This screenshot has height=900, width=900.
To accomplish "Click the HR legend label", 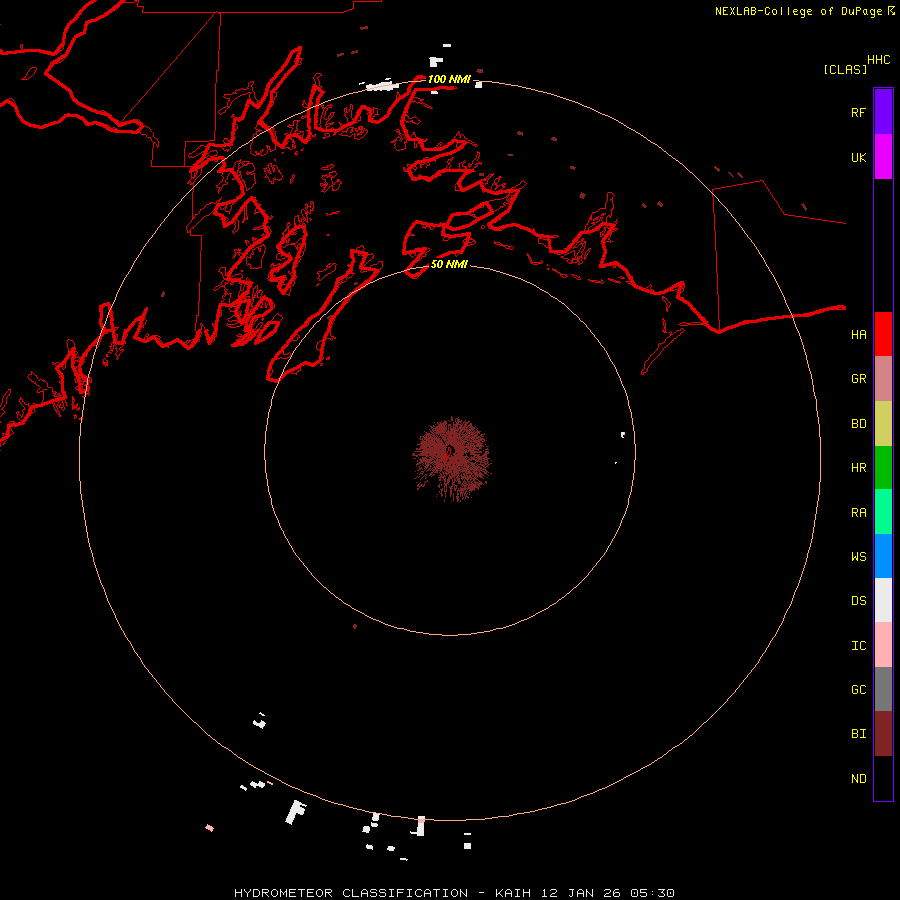I will [x=858, y=468].
